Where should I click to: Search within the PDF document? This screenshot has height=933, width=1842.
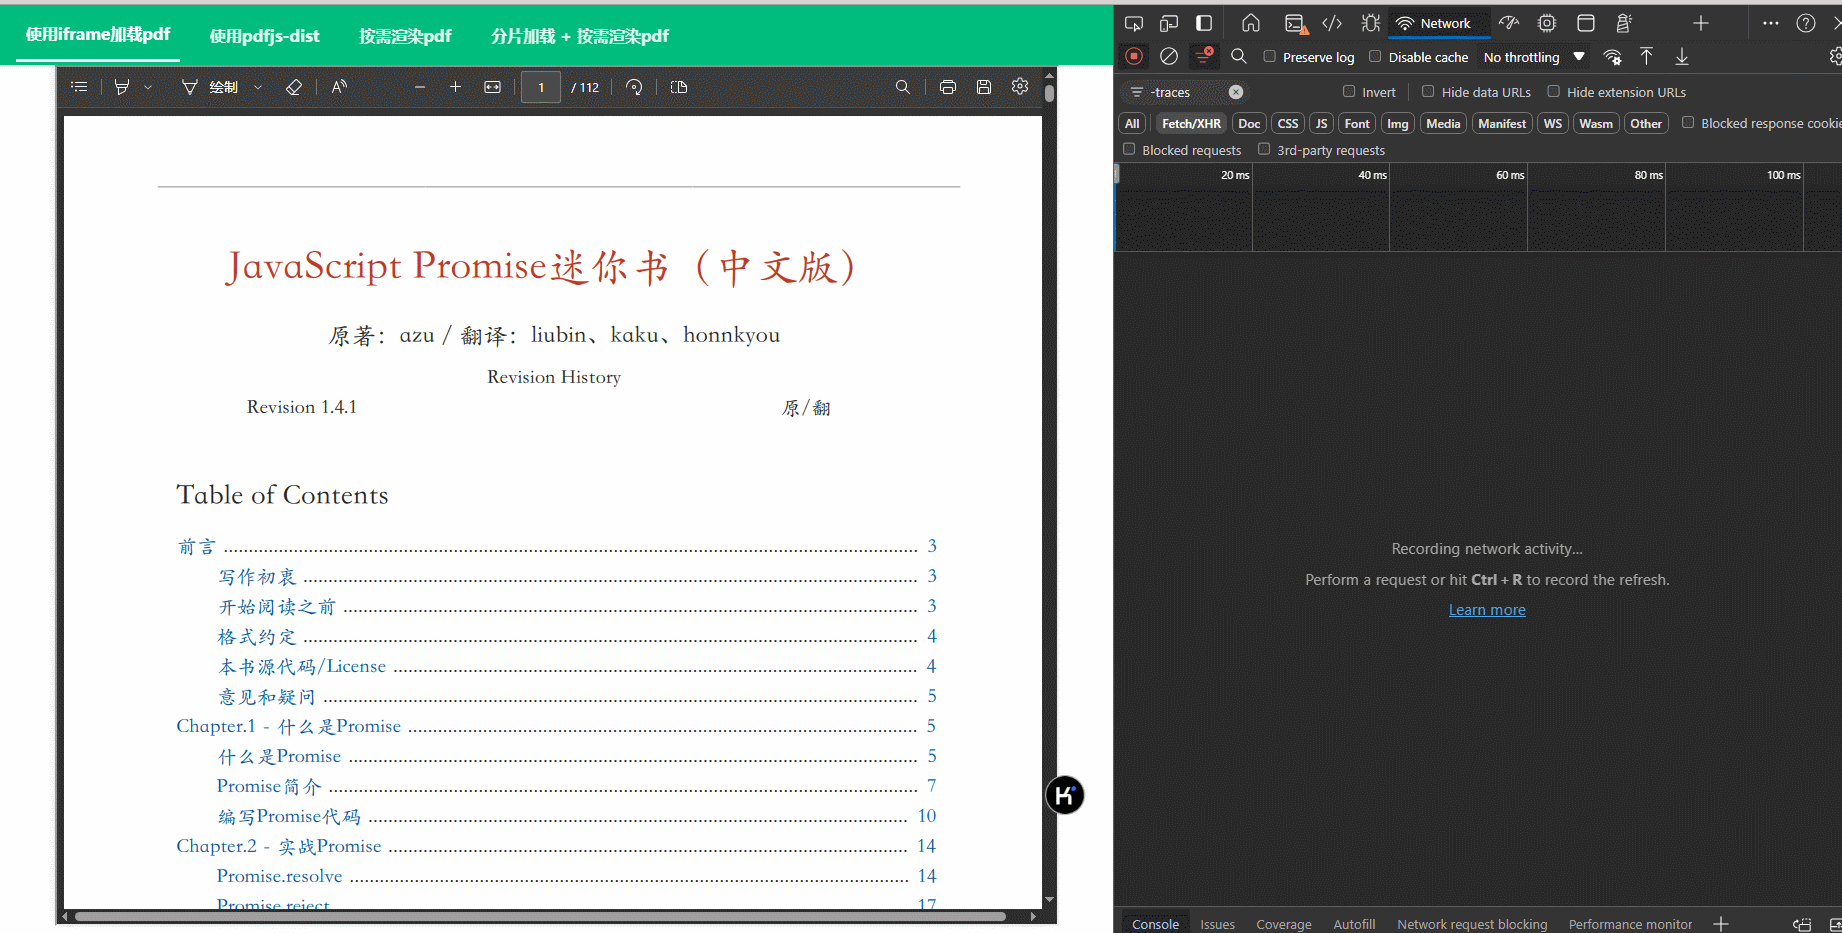[903, 87]
